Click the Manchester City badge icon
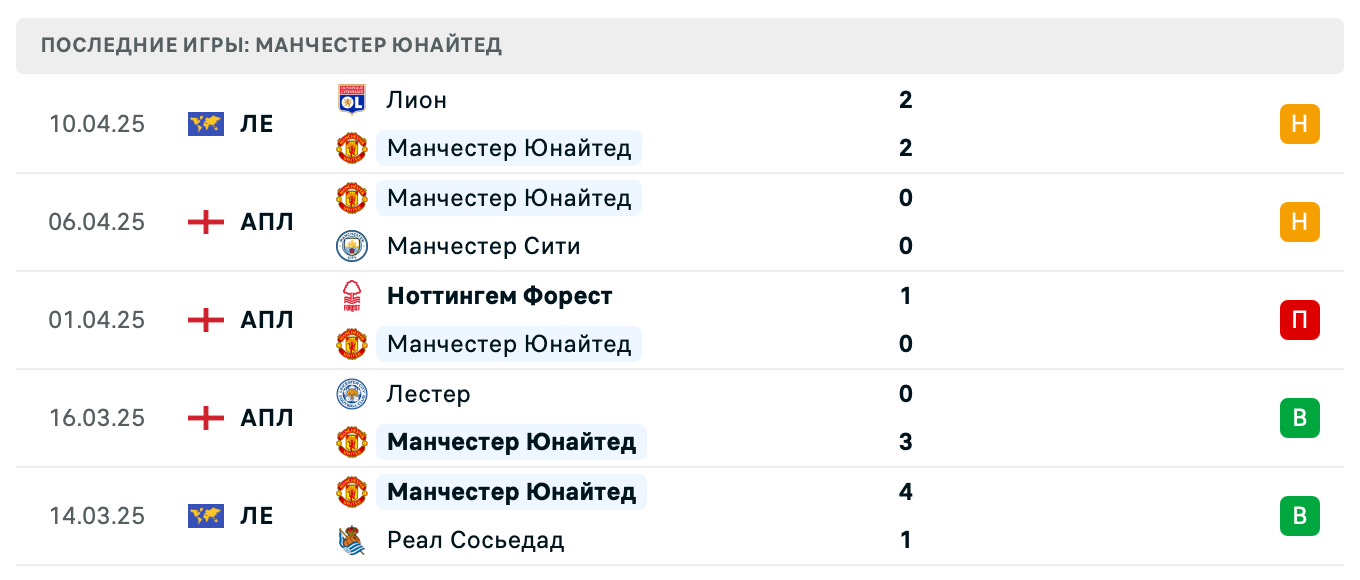This screenshot has width=1360, height=580. coord(352,246)
